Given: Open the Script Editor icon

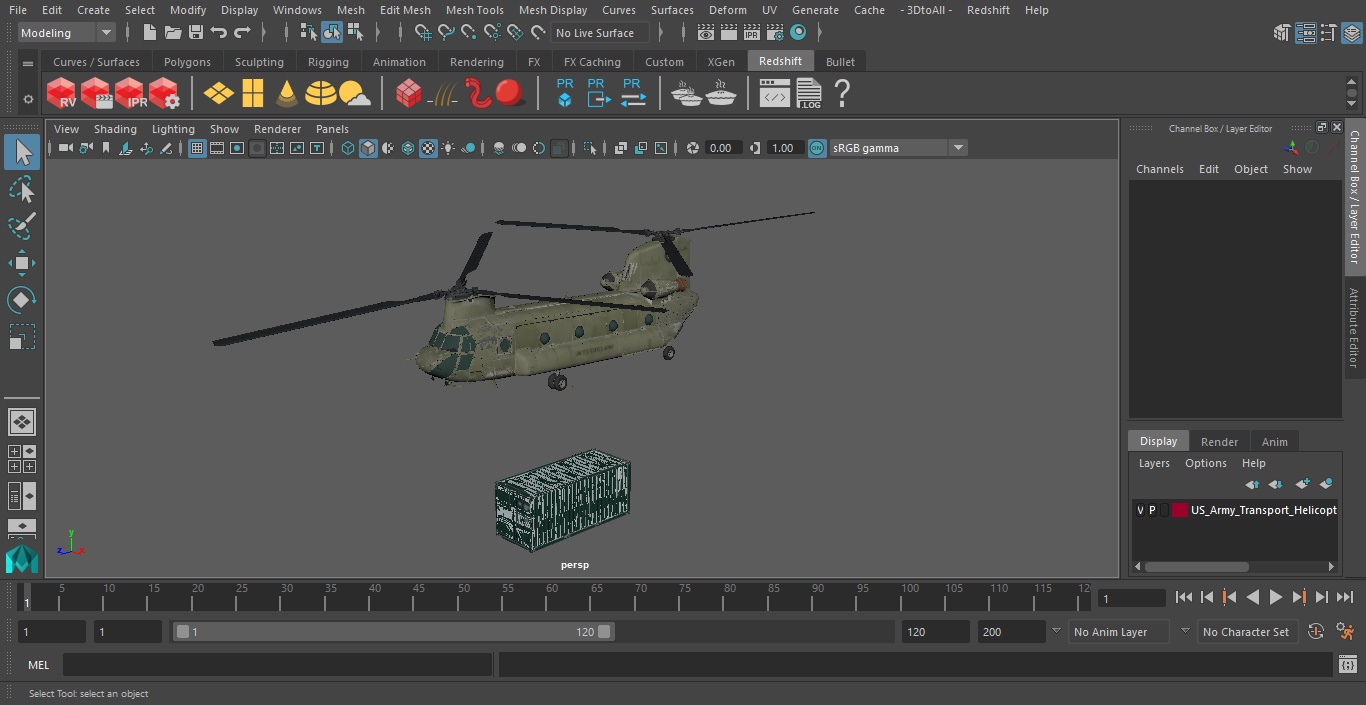Looking at the screenshot, I should 1348,664.
